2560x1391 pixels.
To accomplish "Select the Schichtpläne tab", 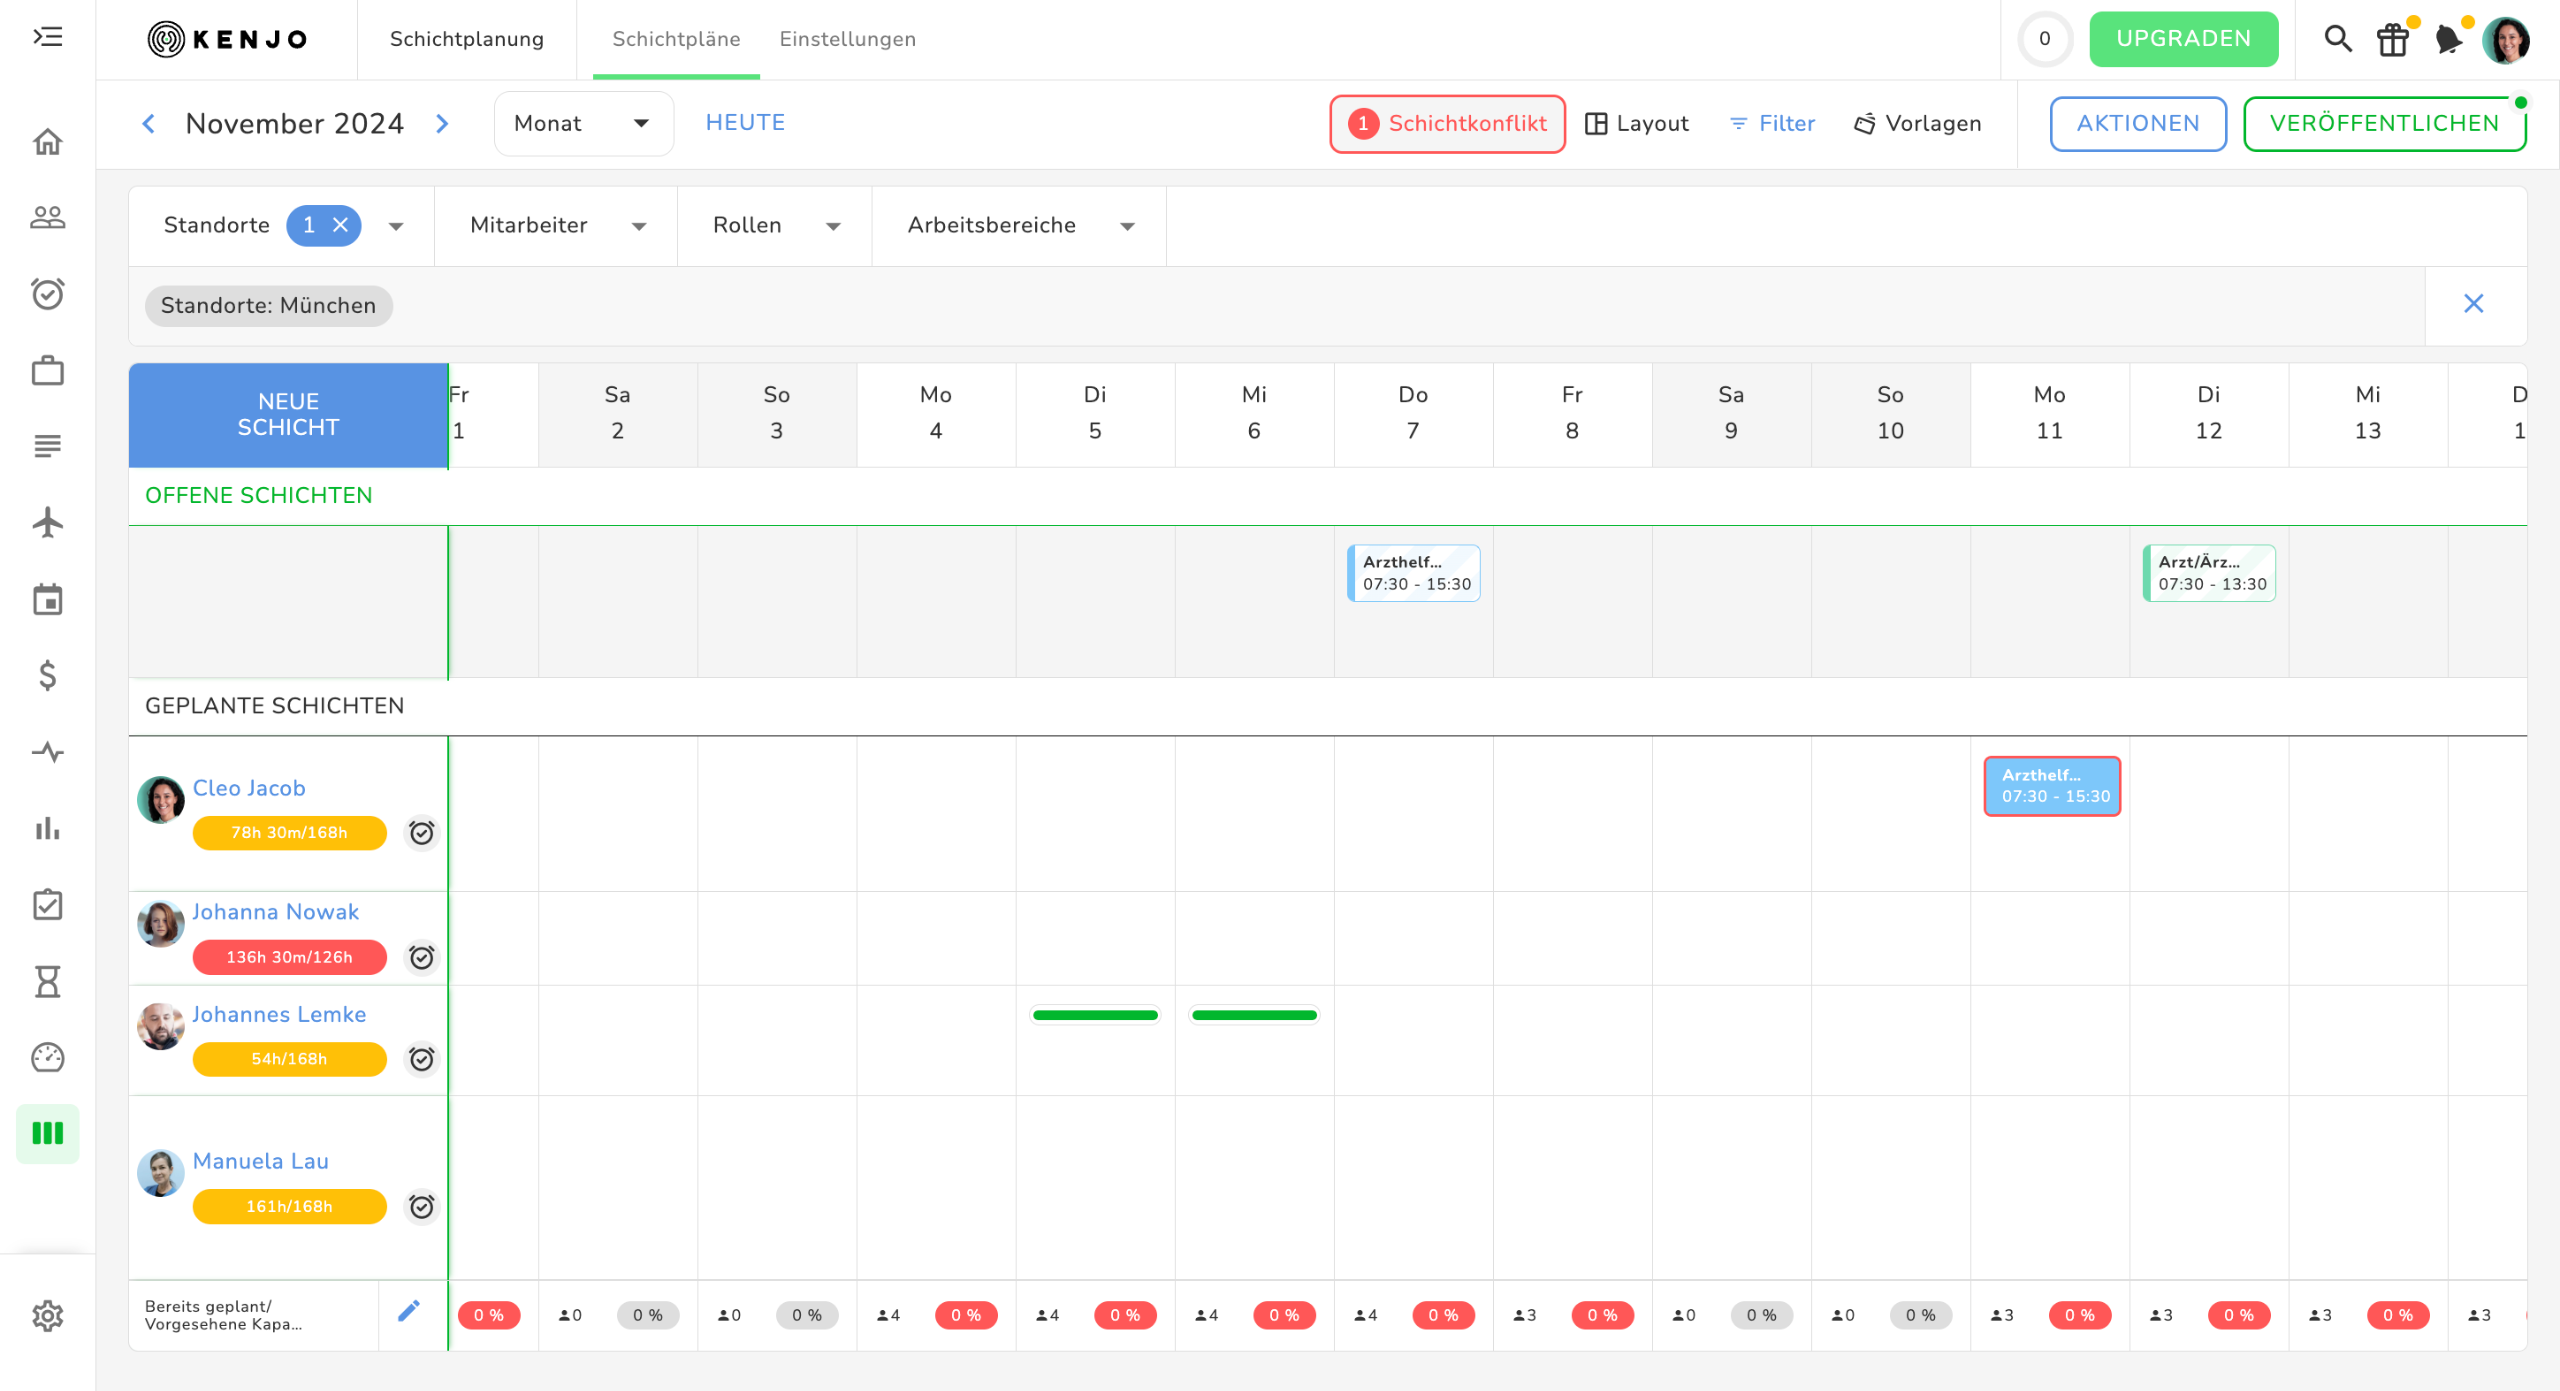I will 676,39.
